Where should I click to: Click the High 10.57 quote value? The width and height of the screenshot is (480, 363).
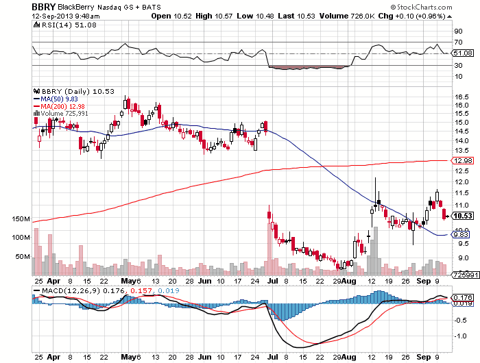(x=214, y=16)
